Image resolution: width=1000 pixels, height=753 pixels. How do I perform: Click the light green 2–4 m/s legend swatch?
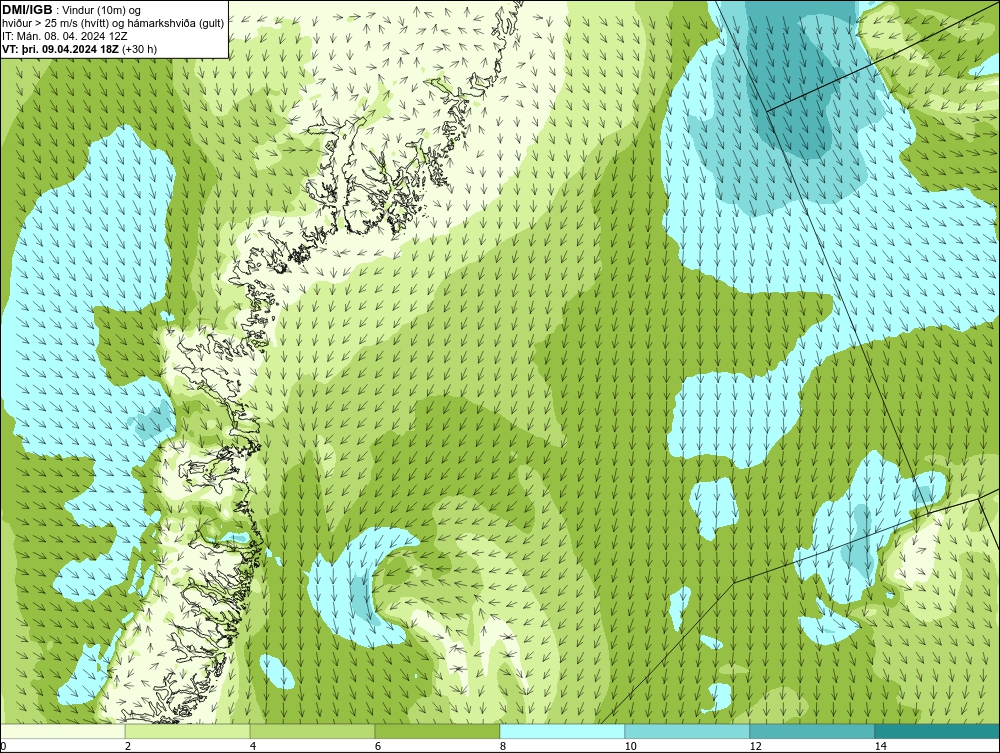click(188, 731)
